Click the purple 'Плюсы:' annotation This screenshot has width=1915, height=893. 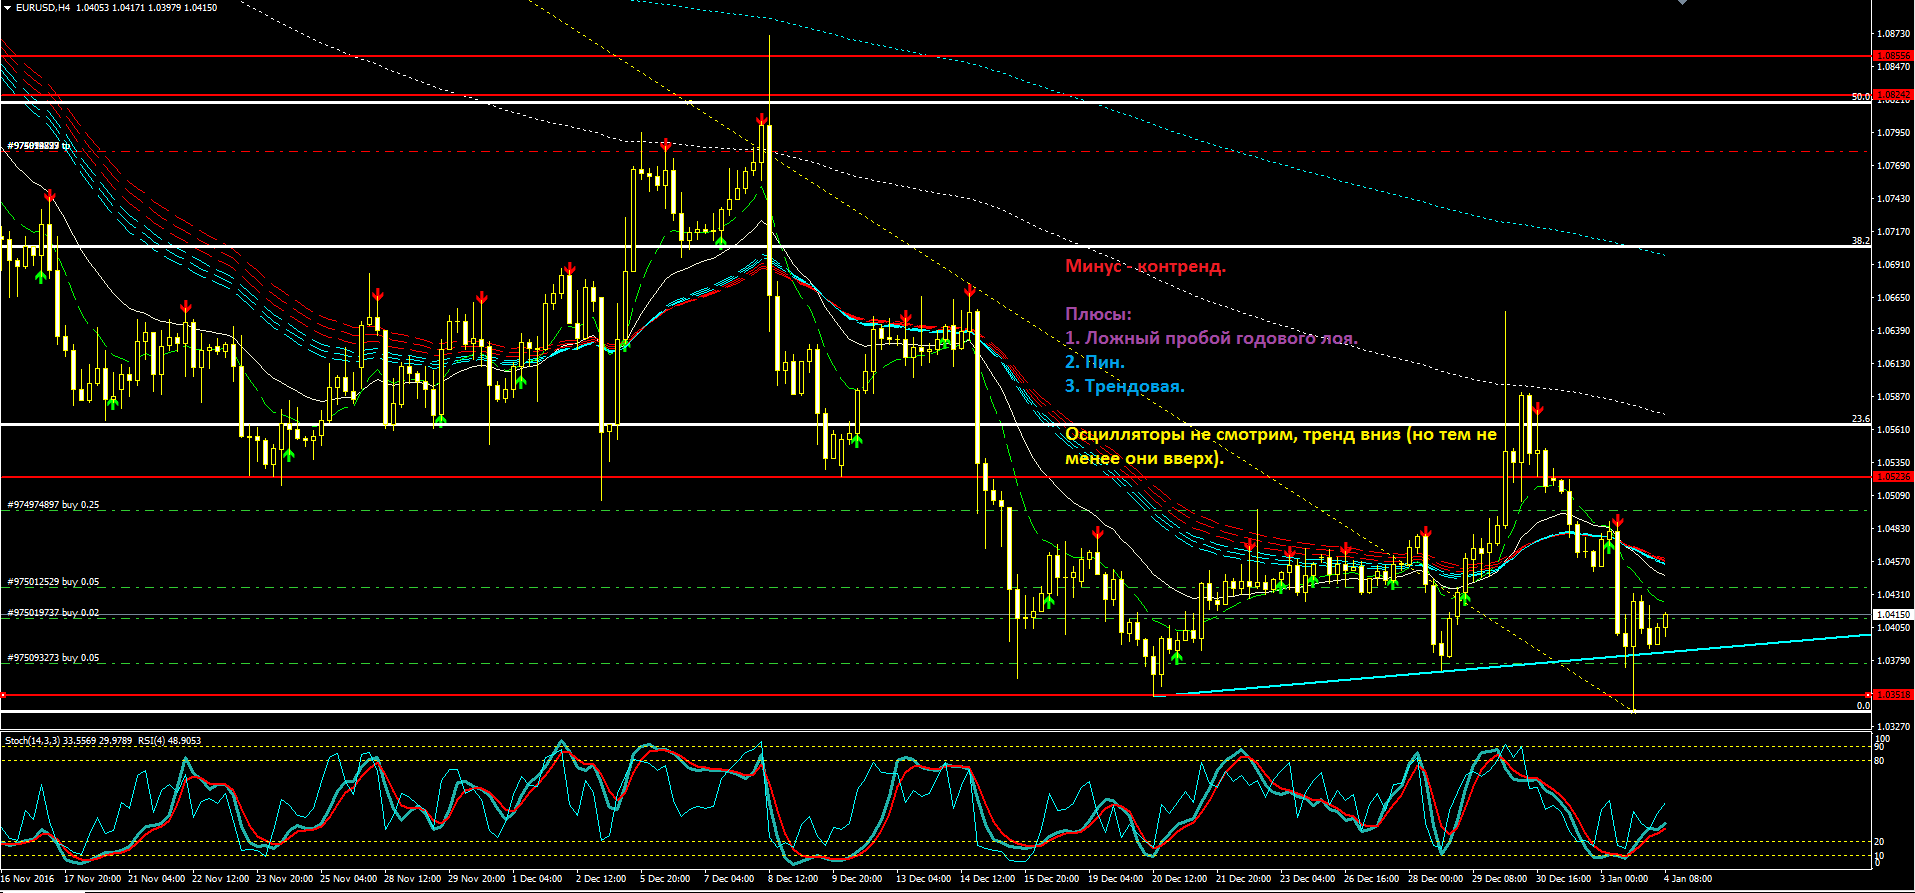1098,314
